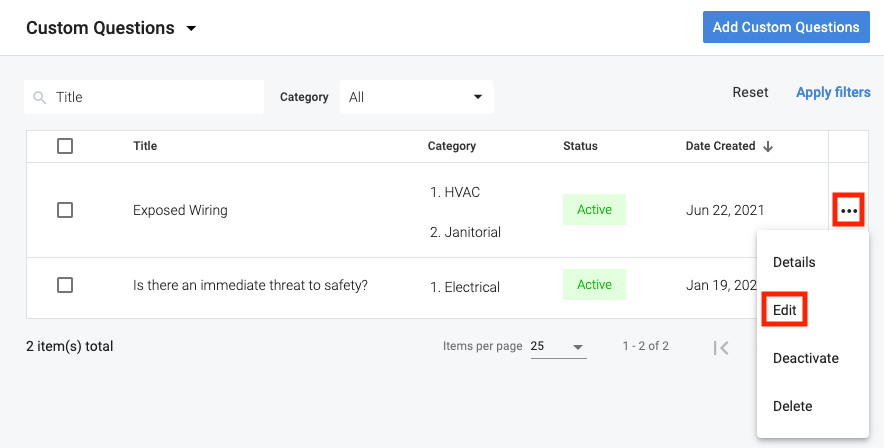Choose Details from the context menu
The image size is (884, 448).
[x=794, y=262]
